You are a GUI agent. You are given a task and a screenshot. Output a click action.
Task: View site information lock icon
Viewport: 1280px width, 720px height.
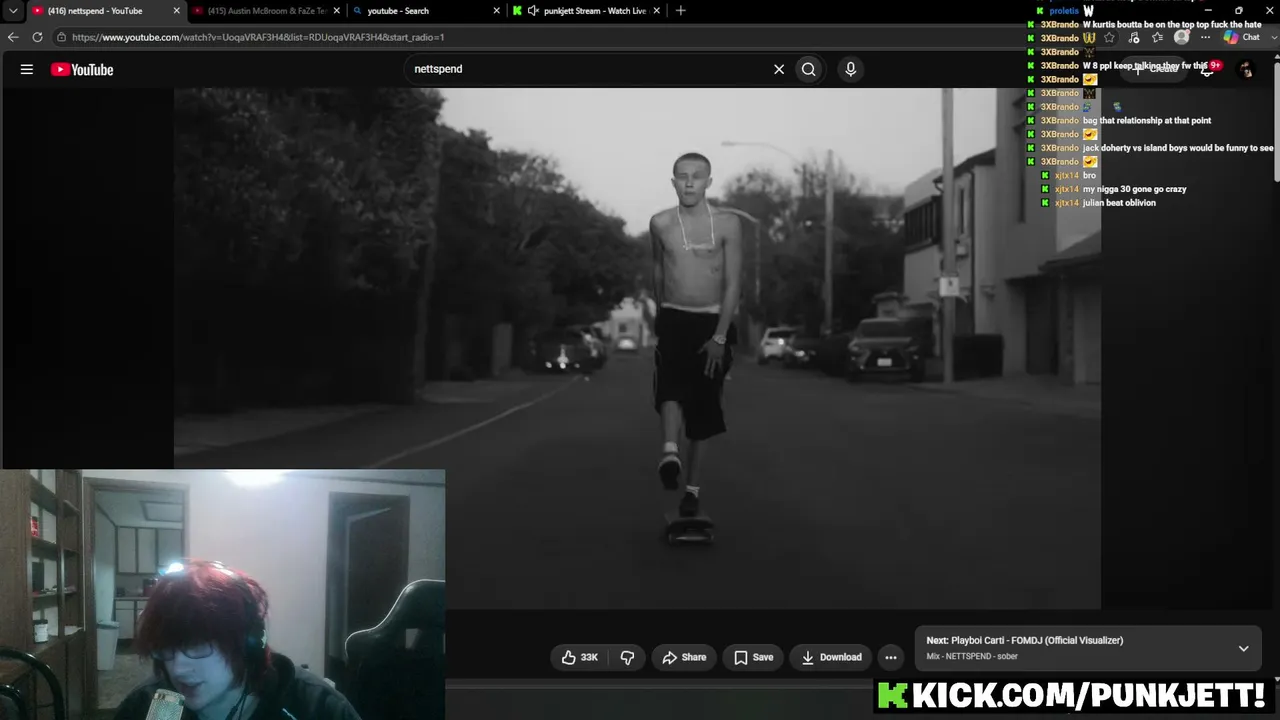click(62, 37)
